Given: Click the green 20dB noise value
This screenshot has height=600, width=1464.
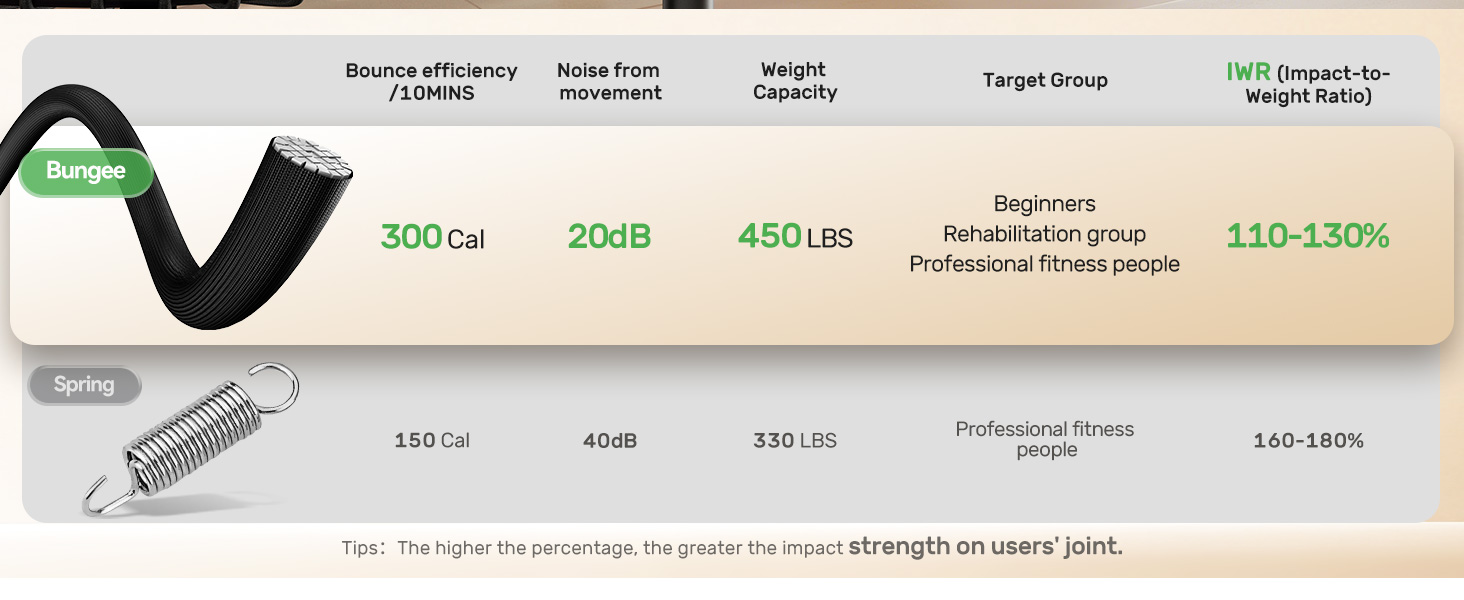Looking at the screenshot, I should click(x=609, y=237).
